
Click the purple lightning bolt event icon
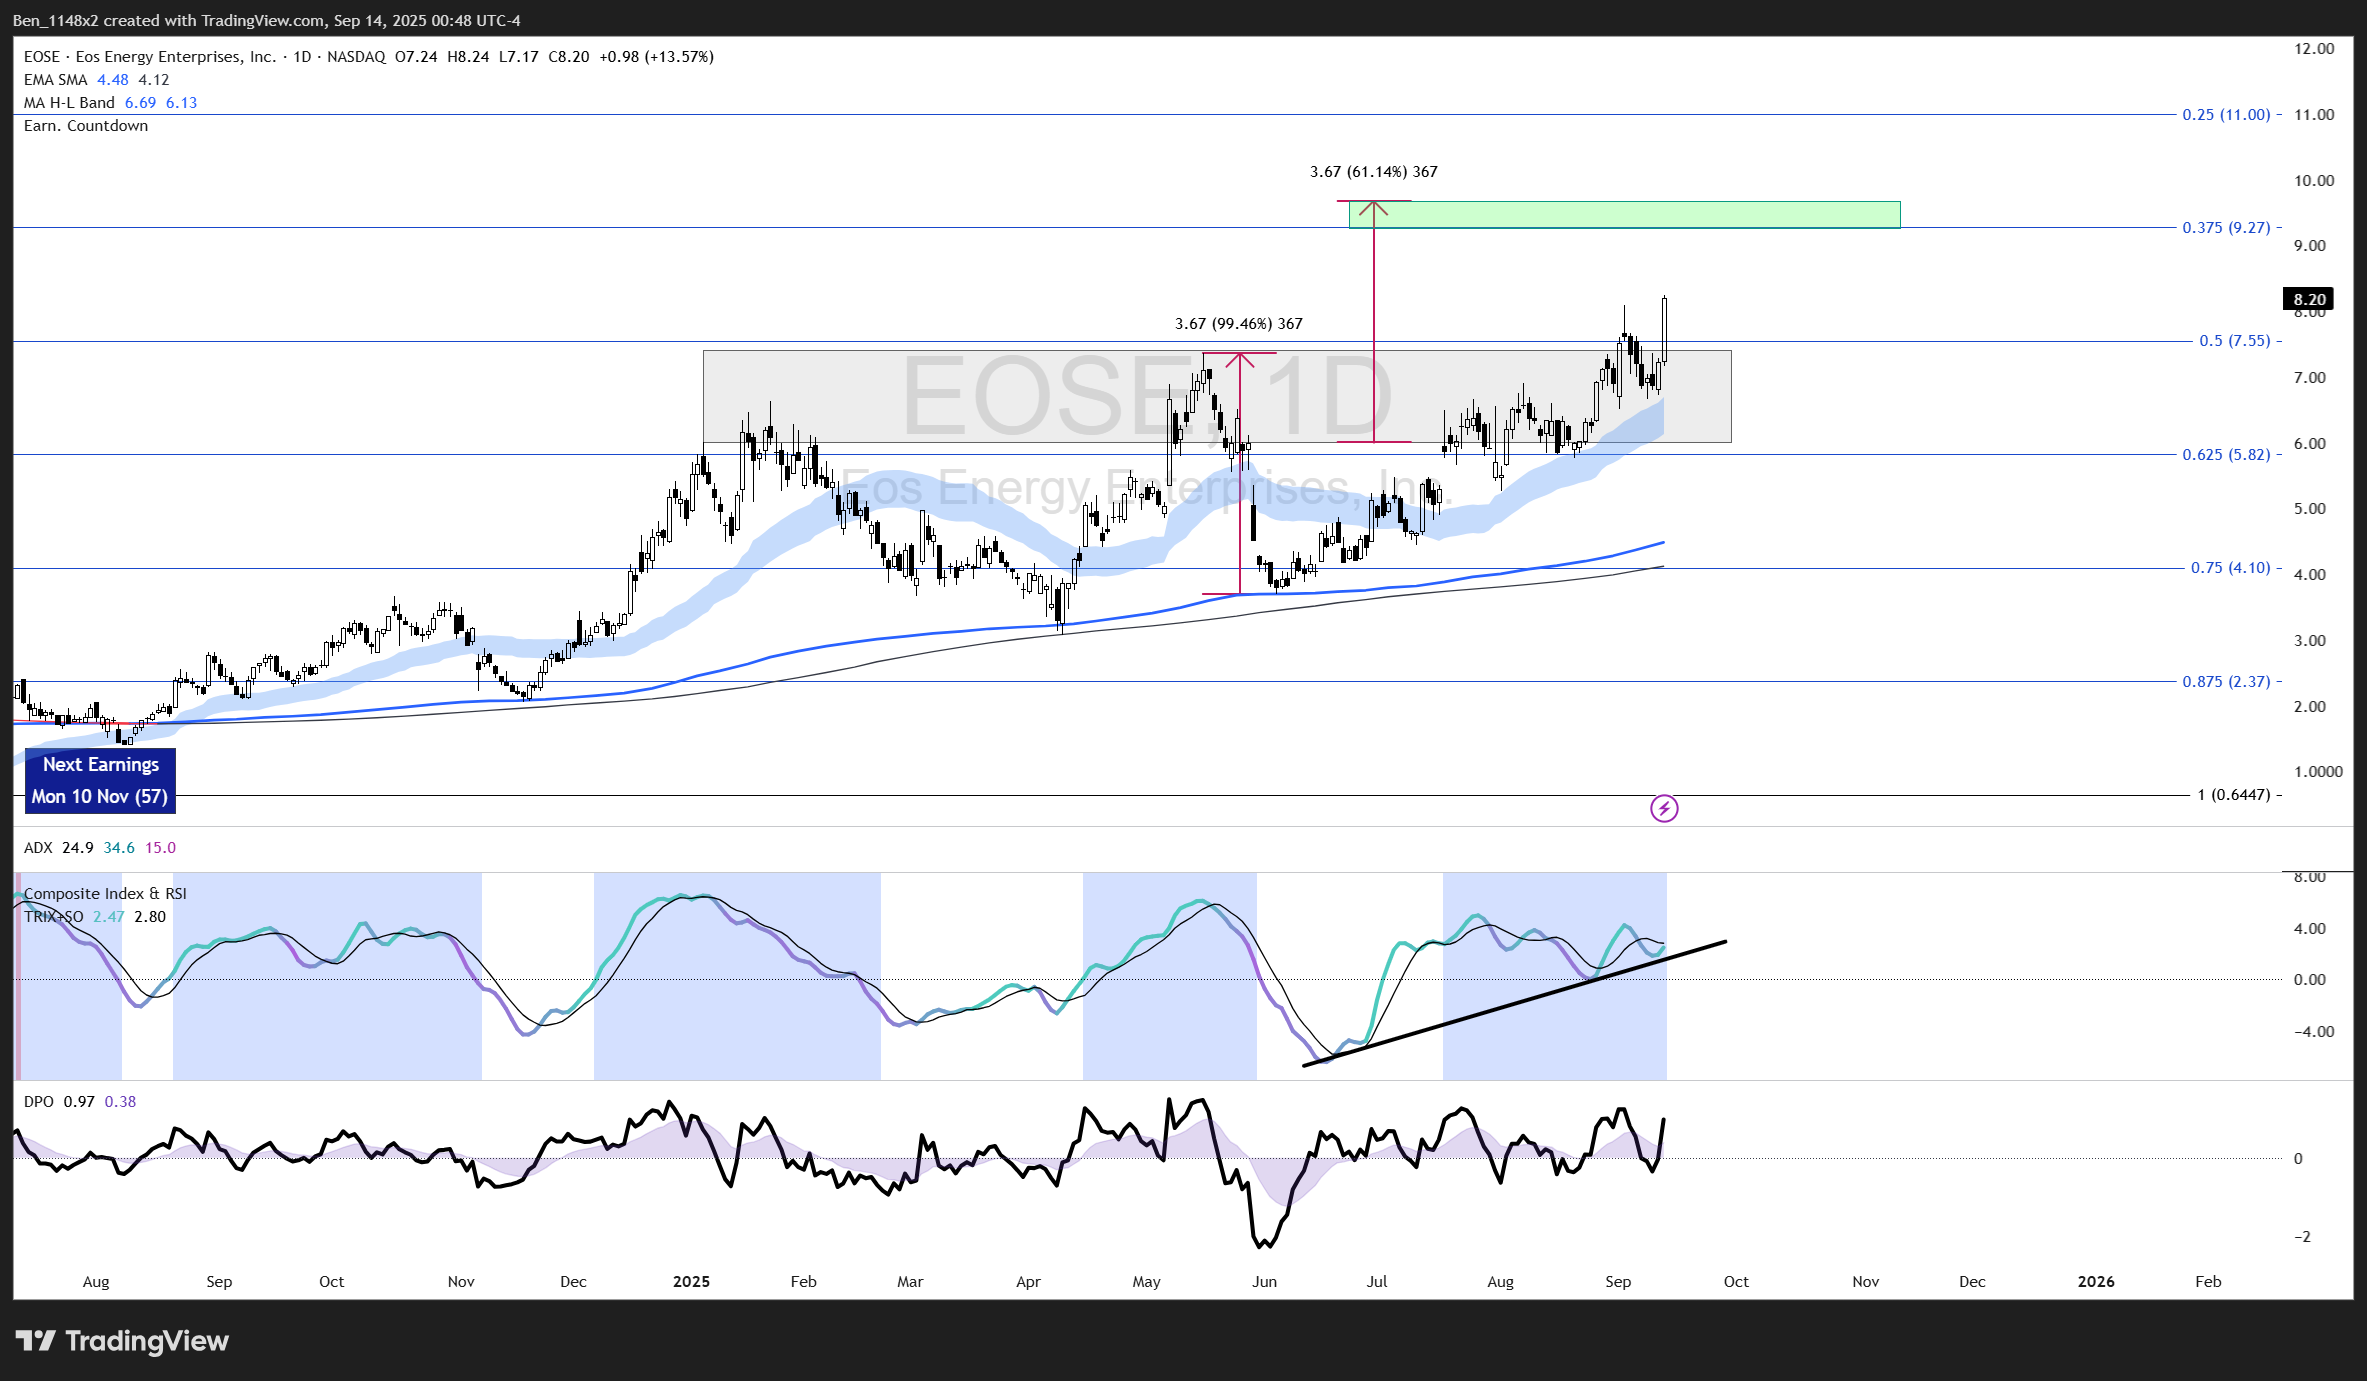[x=1664, y=808]
